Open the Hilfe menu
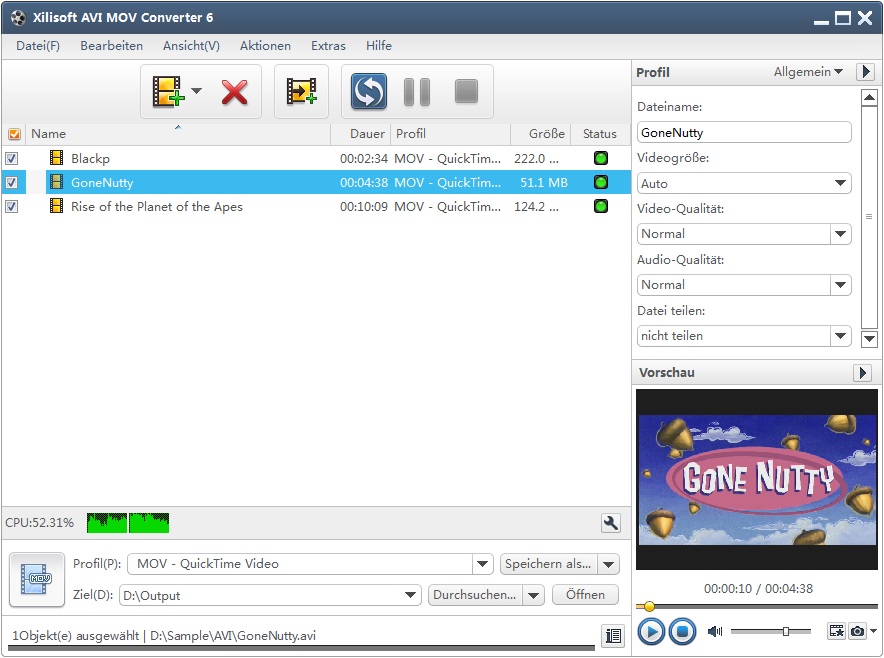Screen dimensions: 884x658 [379, 46]
